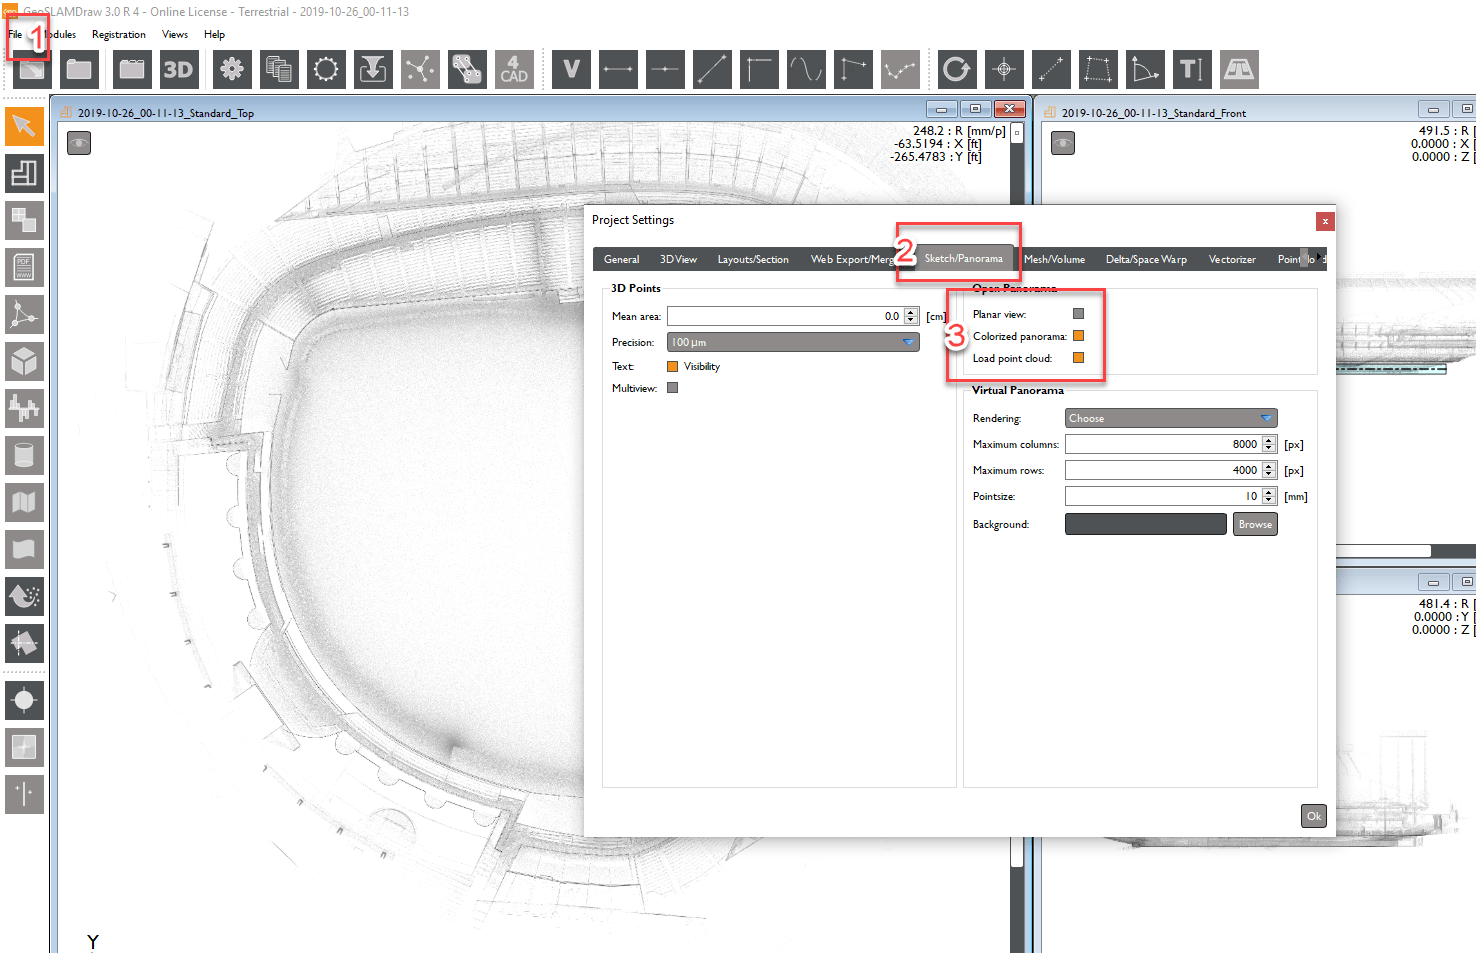
Task: Click the ring-shaped circle toolbar icon
Action: tap(326, 69)
